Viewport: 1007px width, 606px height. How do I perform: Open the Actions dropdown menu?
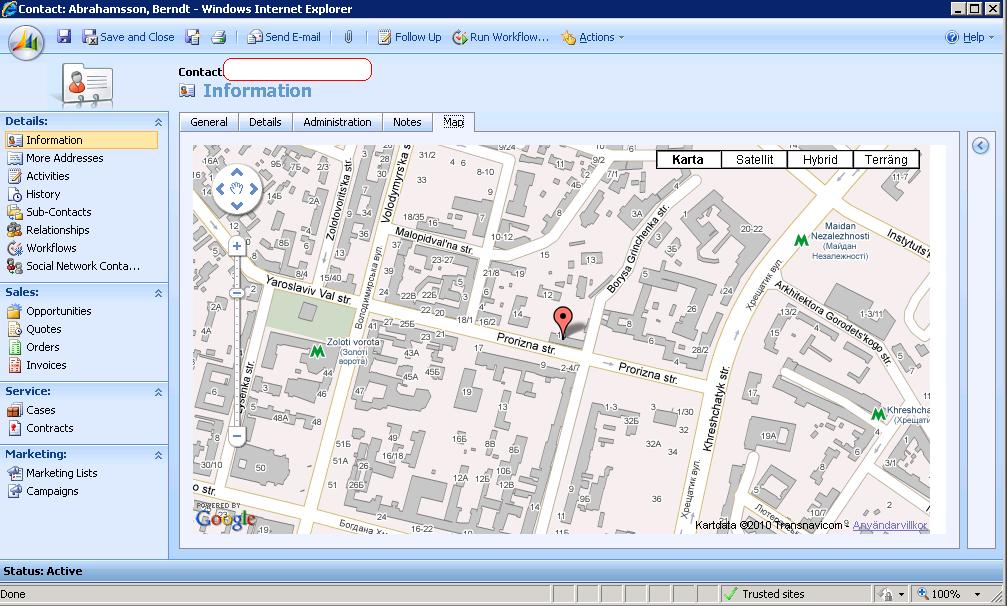coord(592,37)
